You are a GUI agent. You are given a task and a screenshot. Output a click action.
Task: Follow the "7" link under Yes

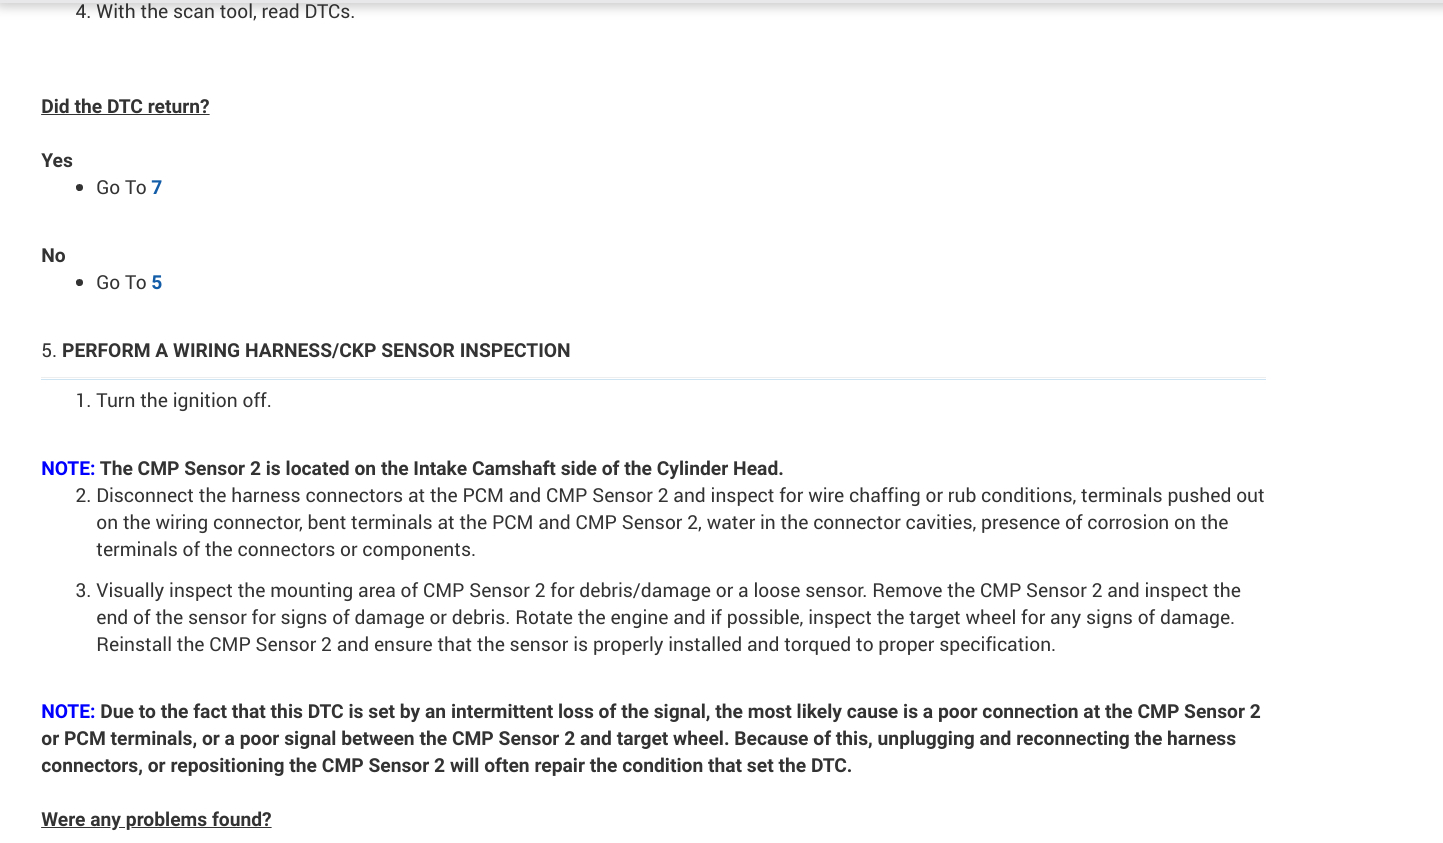click(x=157, y=188)
